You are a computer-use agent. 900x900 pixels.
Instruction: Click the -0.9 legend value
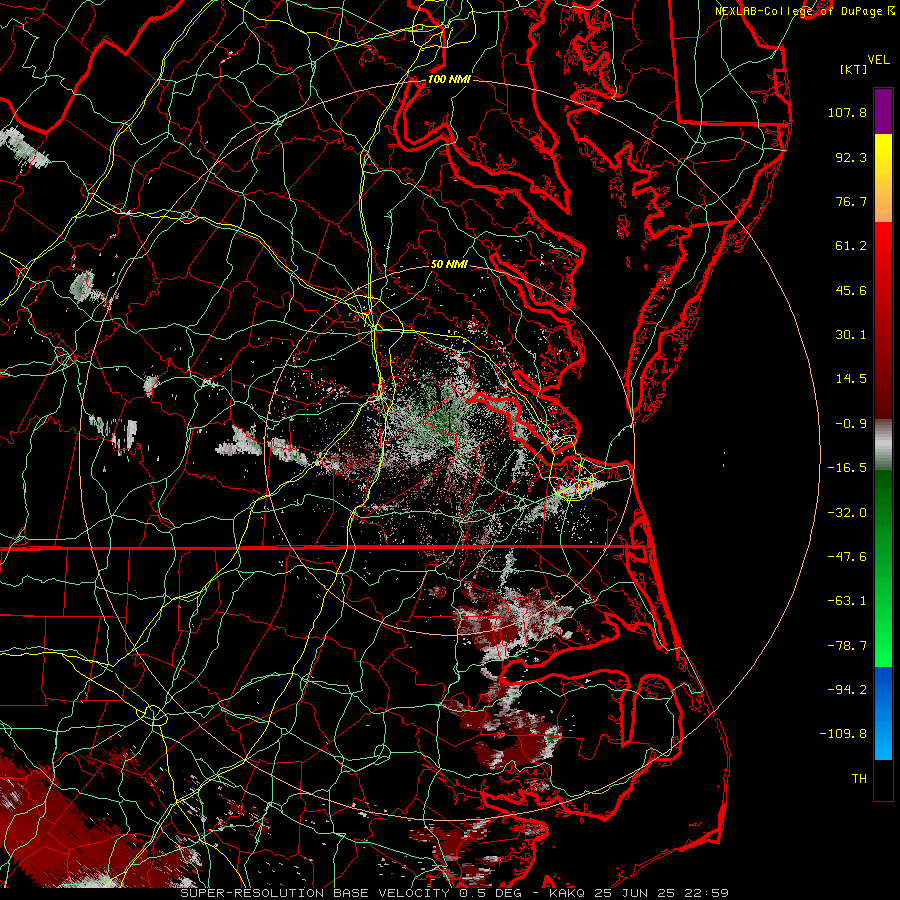click(851, 424)
